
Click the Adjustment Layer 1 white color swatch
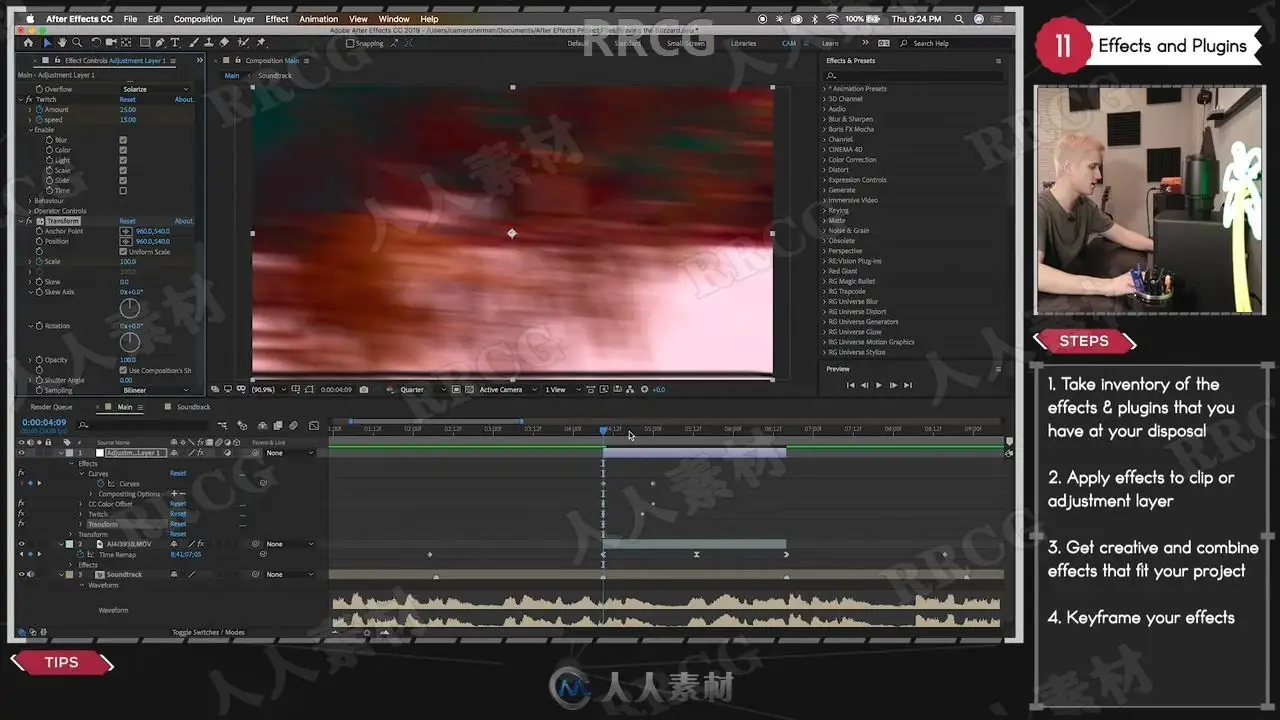click(x=99, y=453)
